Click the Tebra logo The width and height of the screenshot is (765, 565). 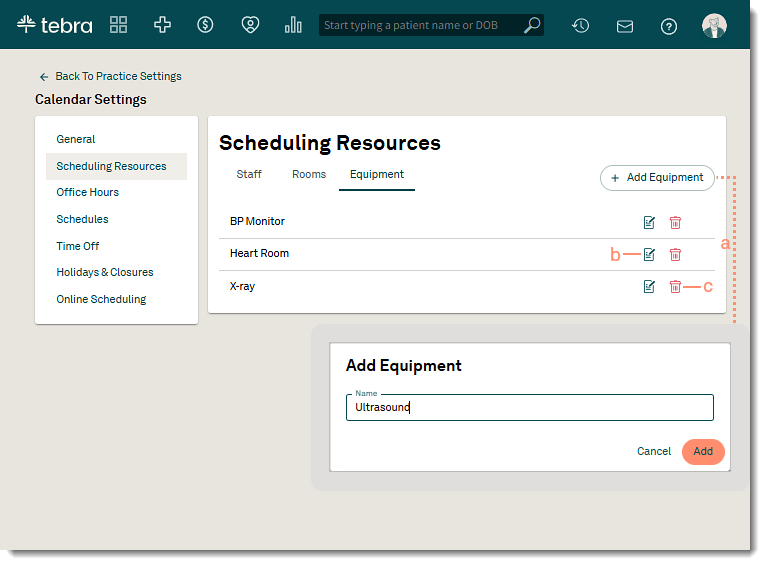(x=54, y=25)
